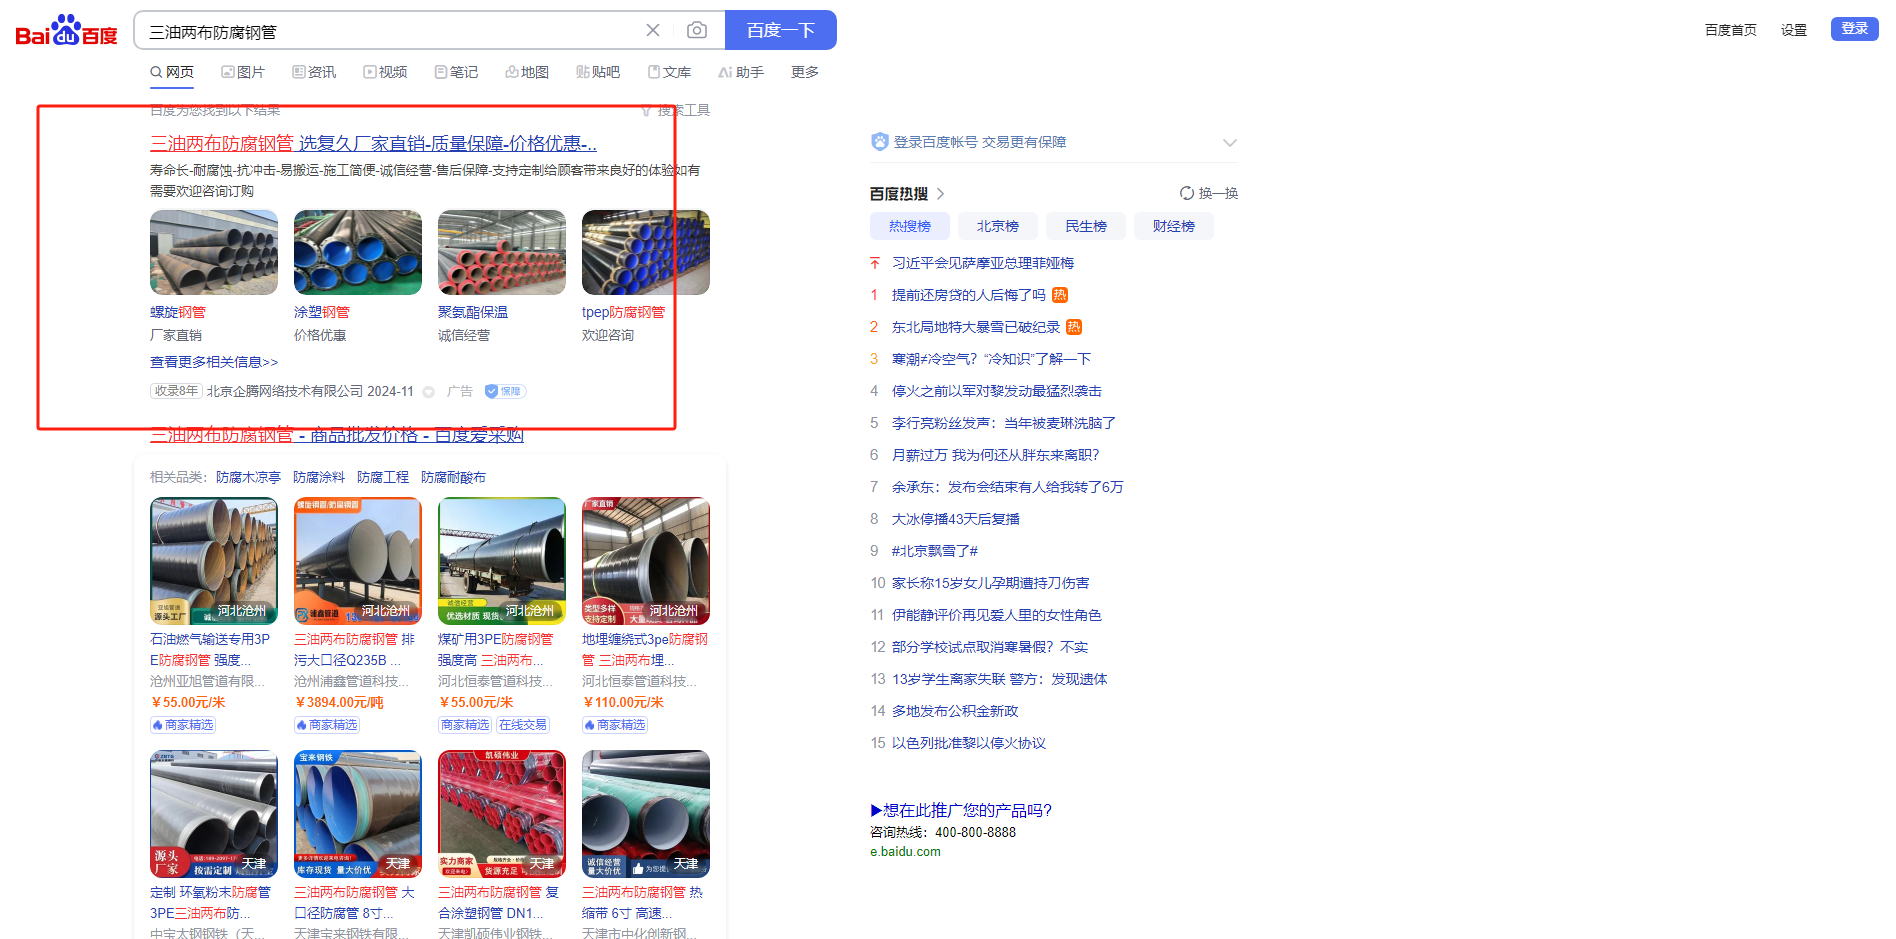Open the tpep防腐钢管 product thumbnail
Viewport: 1896px width, 939px height.
pyautogui.click(x=646, y=252)
